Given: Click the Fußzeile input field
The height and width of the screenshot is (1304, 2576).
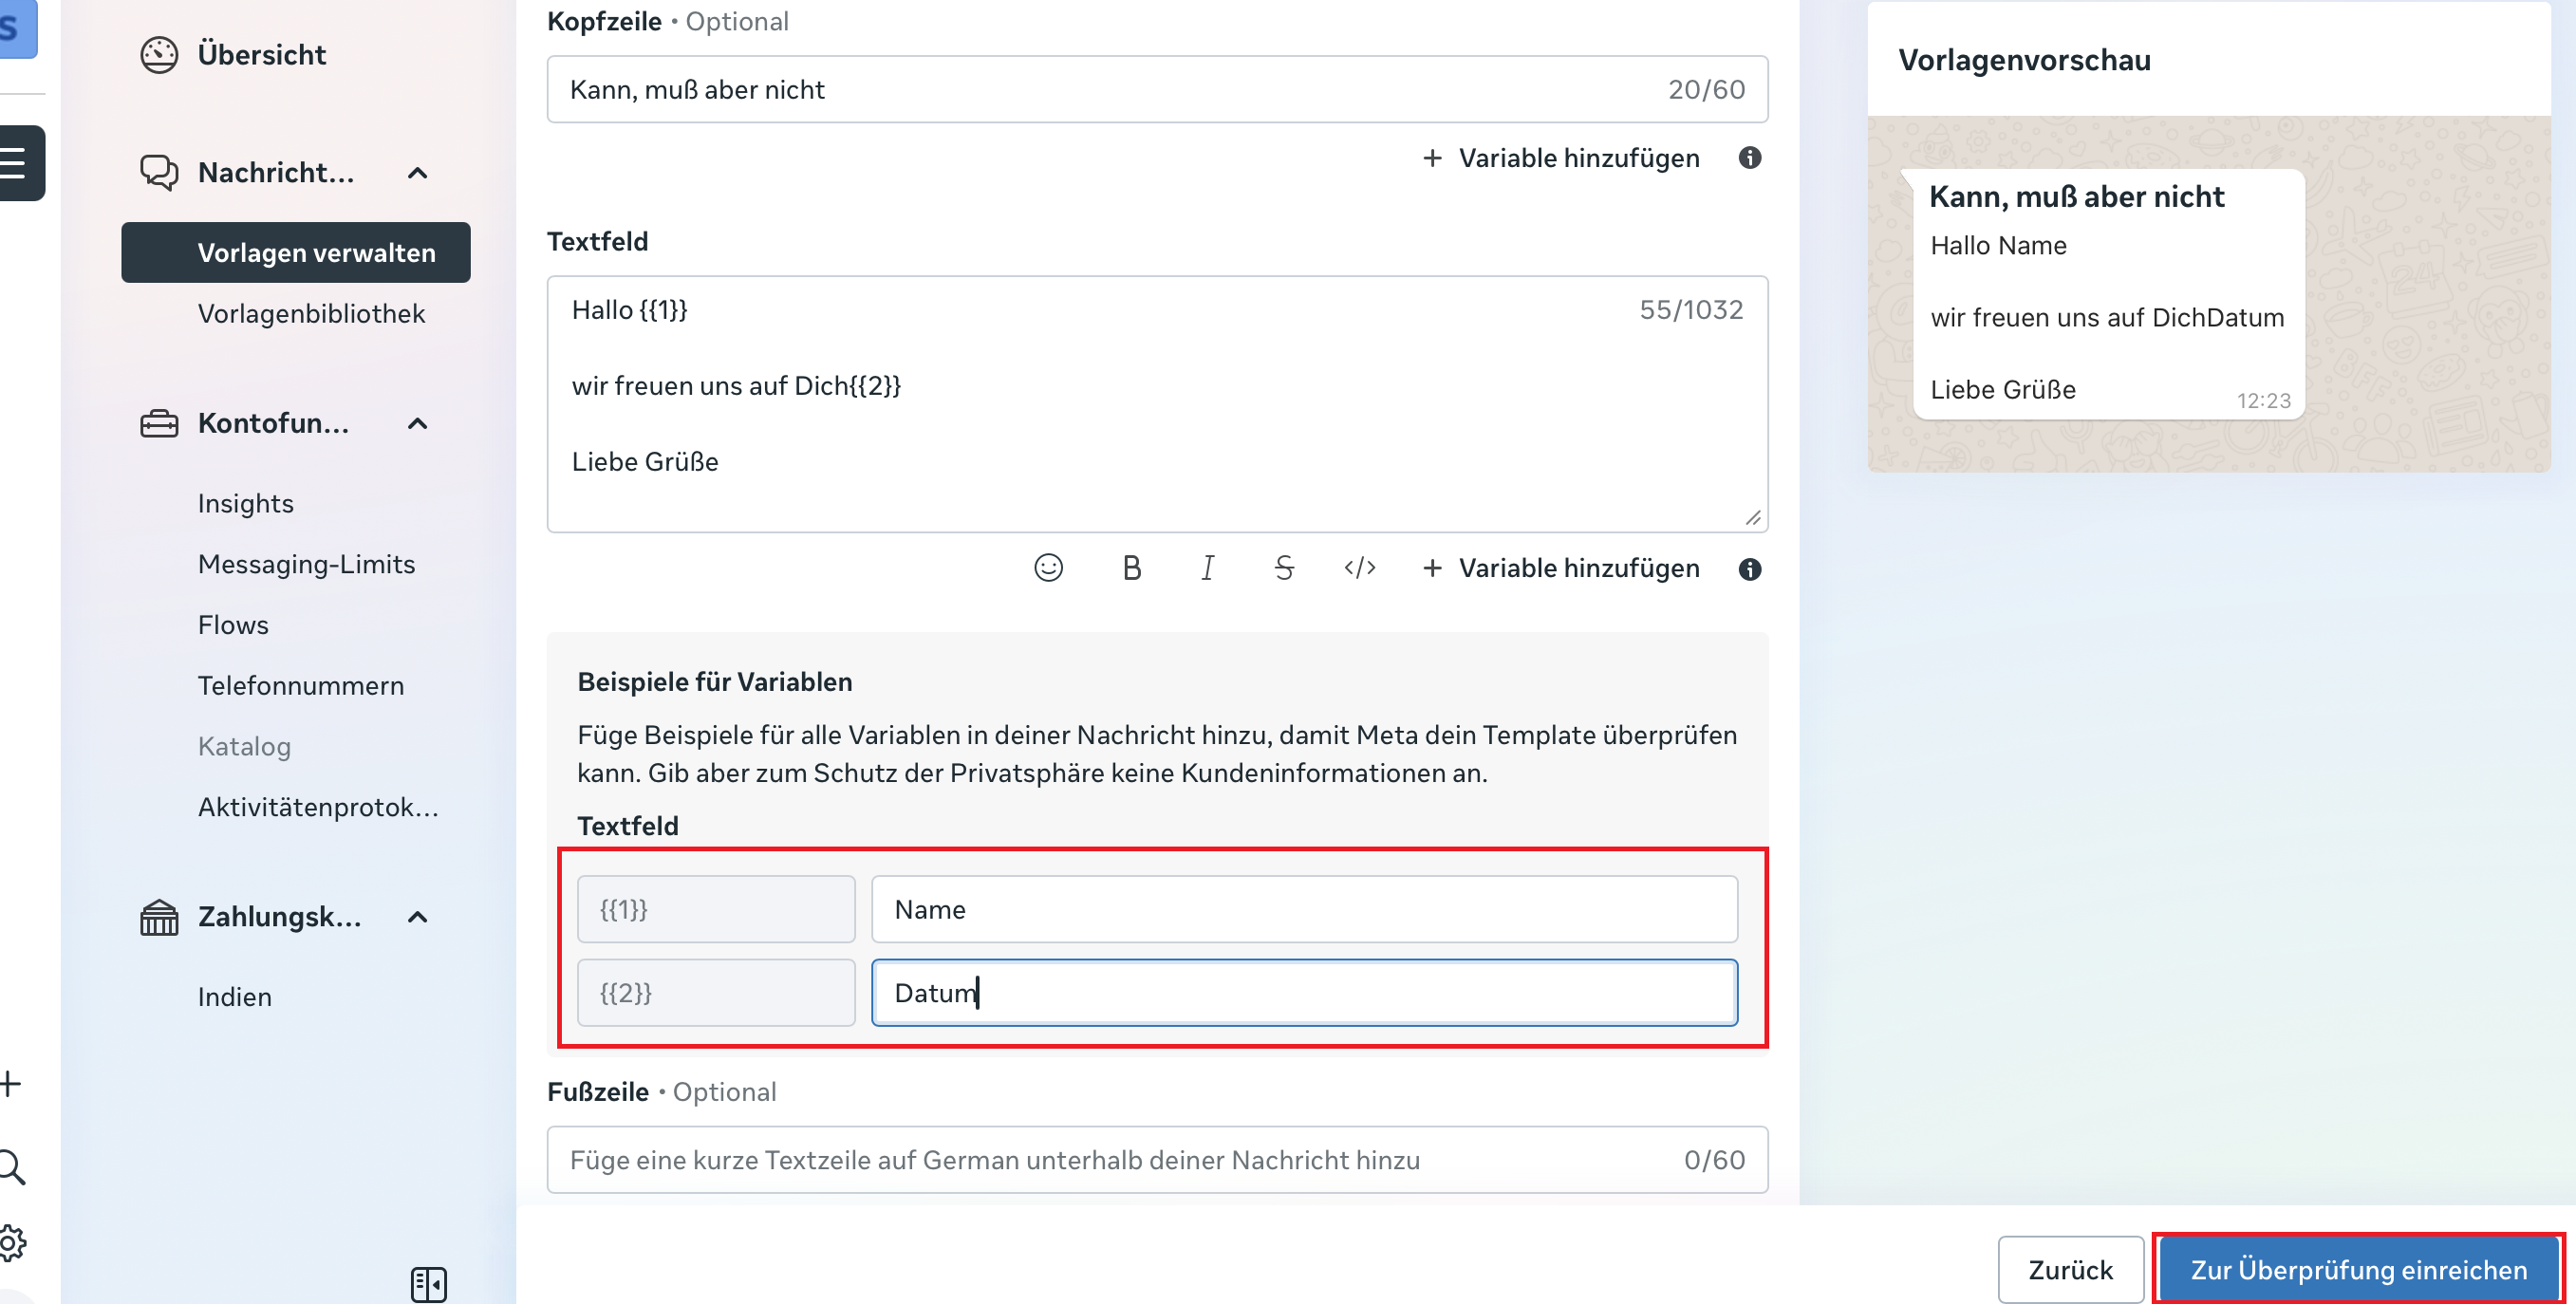Looking at the screenshot, I should 1157,1160.
